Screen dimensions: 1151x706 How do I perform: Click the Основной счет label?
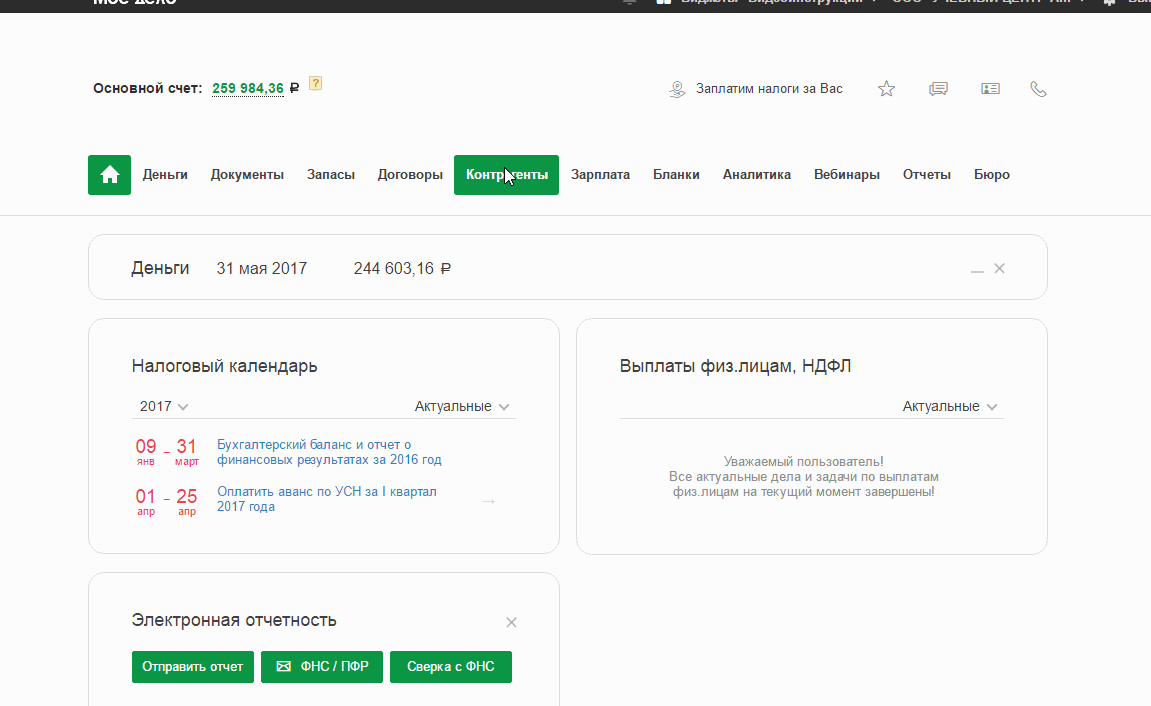point(148,89)
